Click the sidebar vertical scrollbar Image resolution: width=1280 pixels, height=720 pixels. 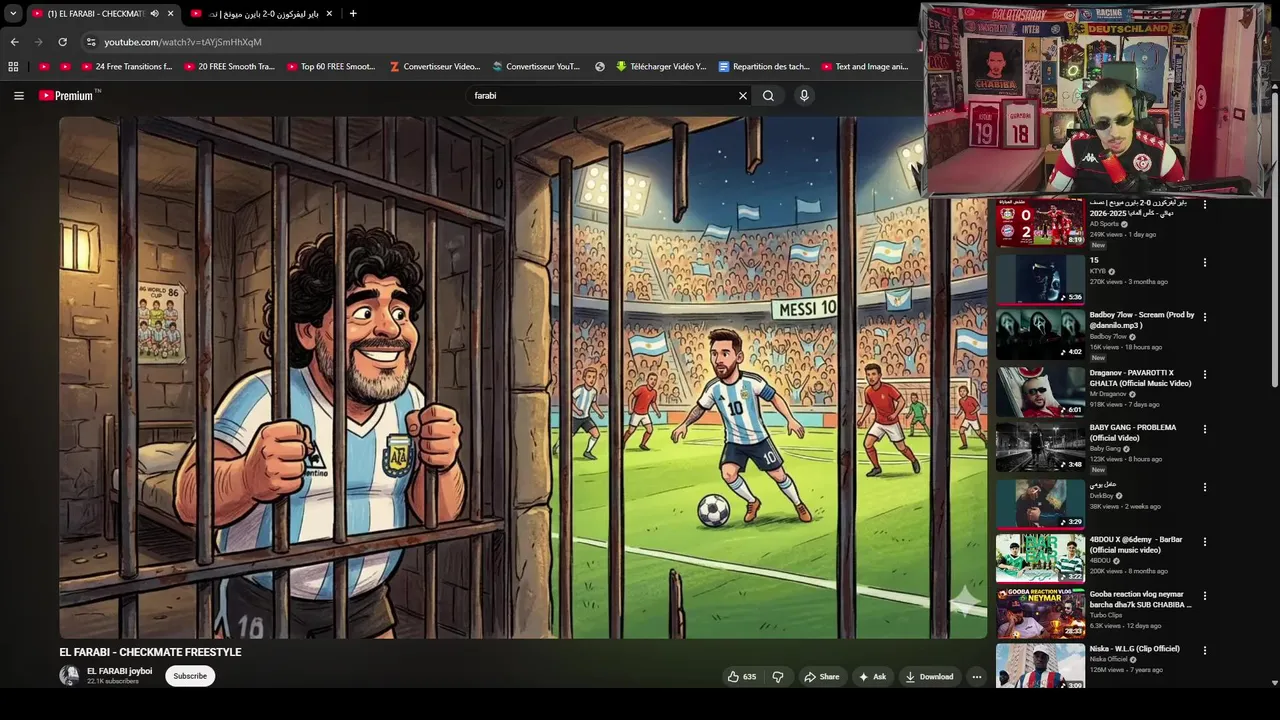(x=1274, y=240)
